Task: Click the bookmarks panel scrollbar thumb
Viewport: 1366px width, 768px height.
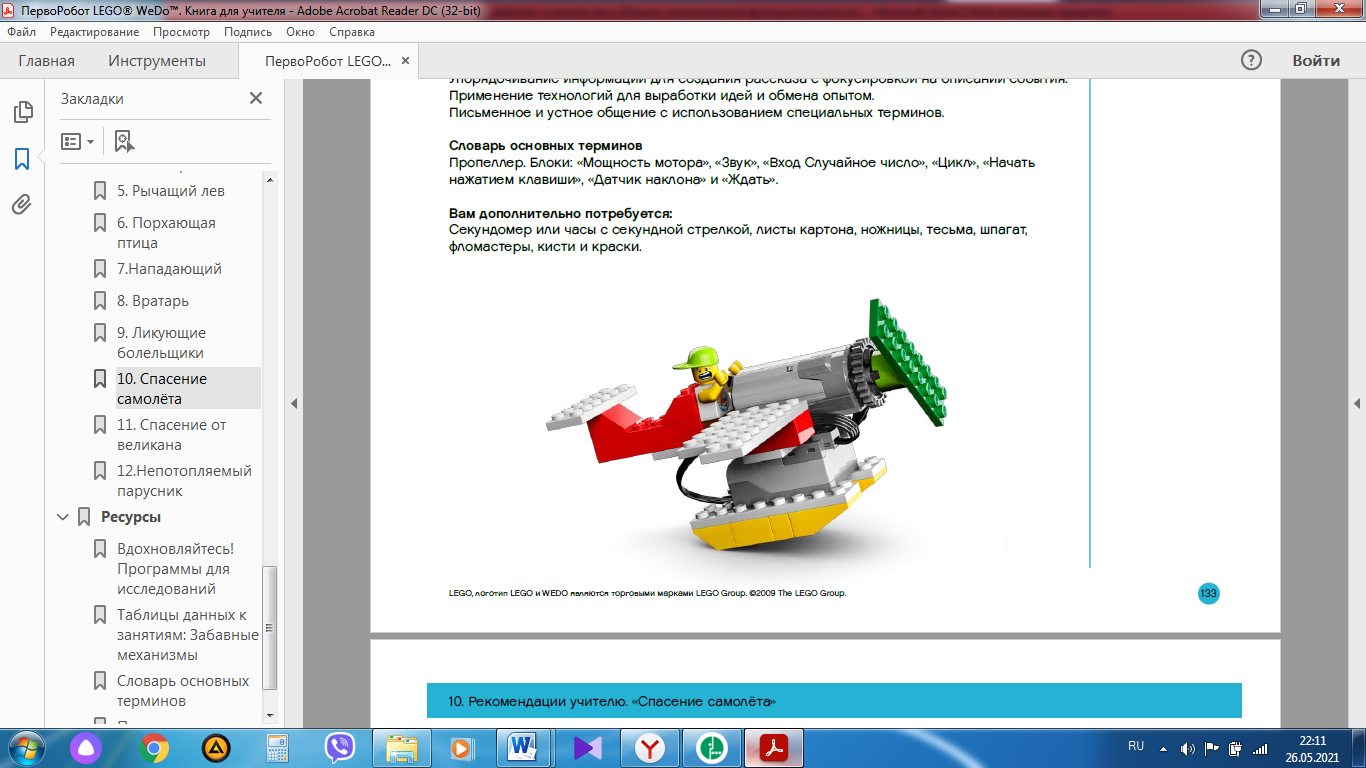Action: click(269, 629)
